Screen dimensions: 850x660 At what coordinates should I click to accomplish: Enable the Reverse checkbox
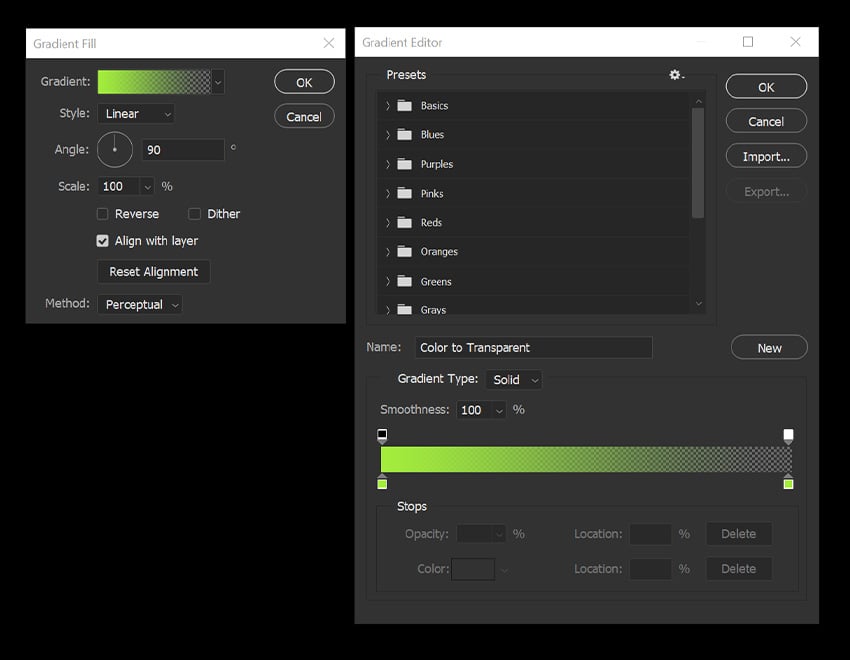[102, 213]
